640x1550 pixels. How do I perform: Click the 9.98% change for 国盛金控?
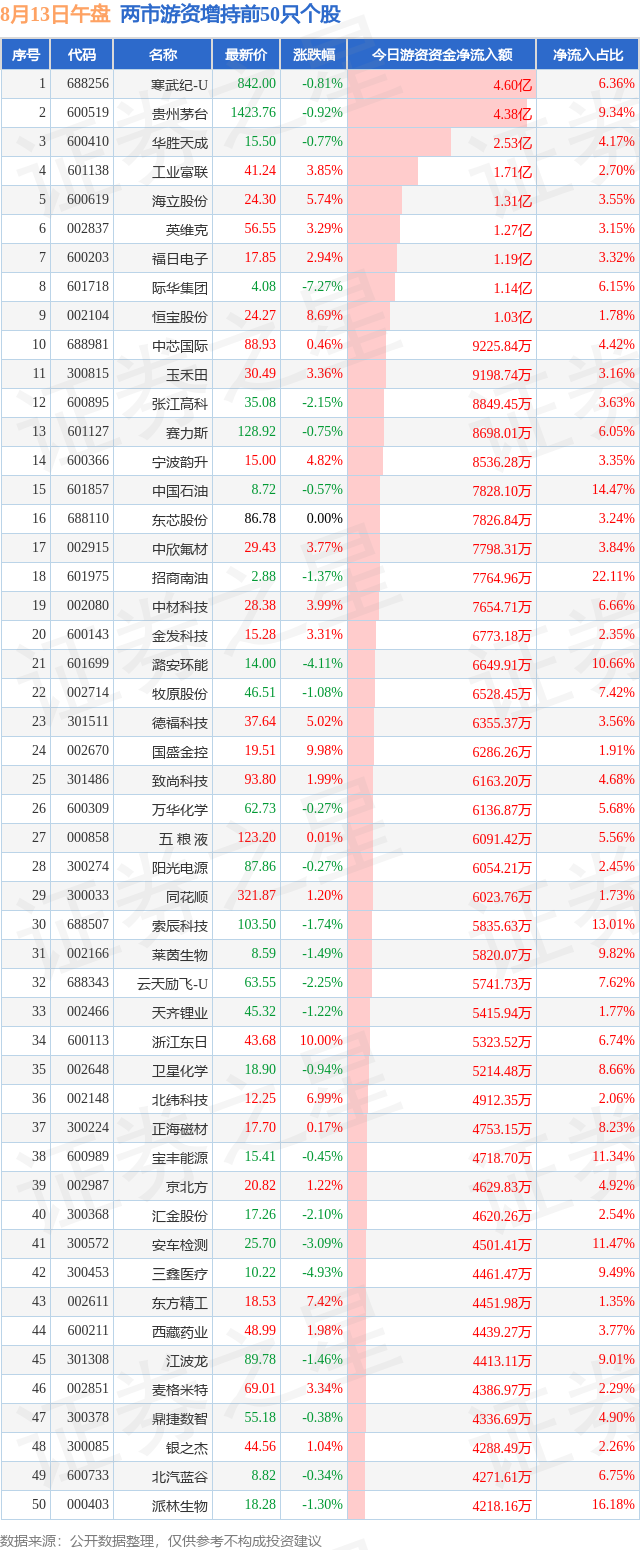[x=323, y=751]
